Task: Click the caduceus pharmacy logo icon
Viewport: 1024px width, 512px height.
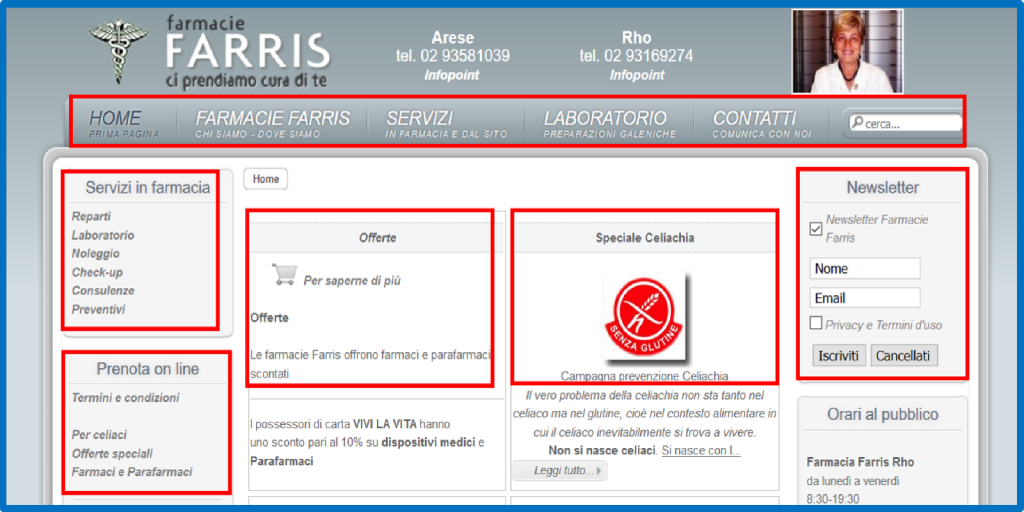Action: [x=119, y=52]
